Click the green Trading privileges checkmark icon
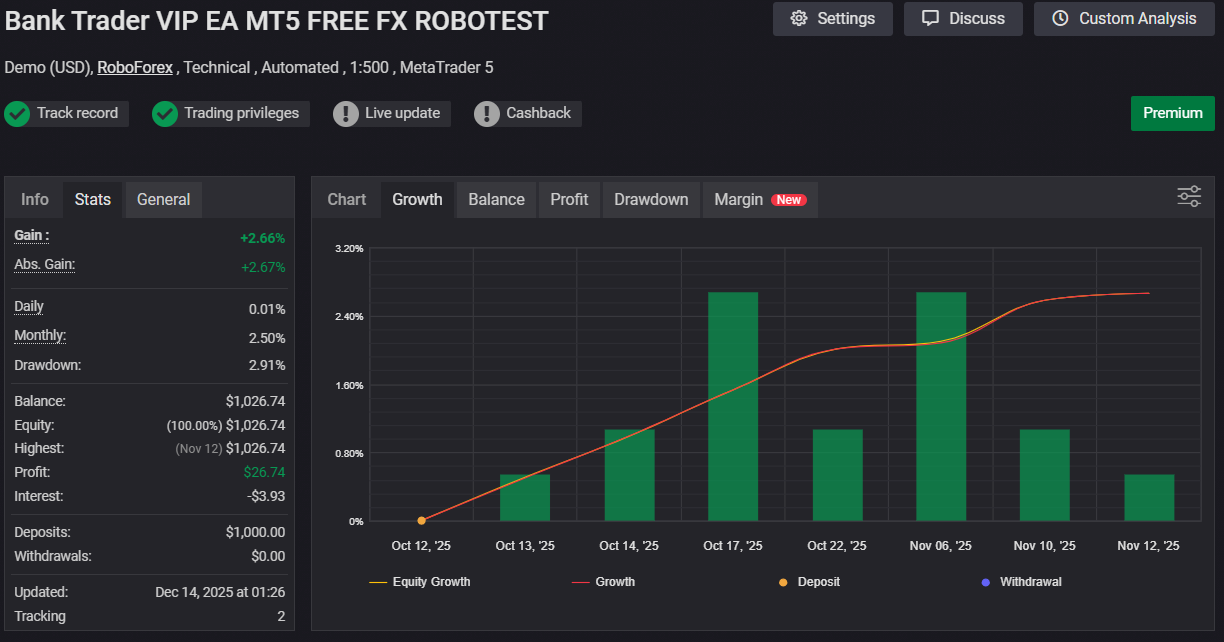The width and height of the screenshot is (1224, 642). tap(165, 114)
